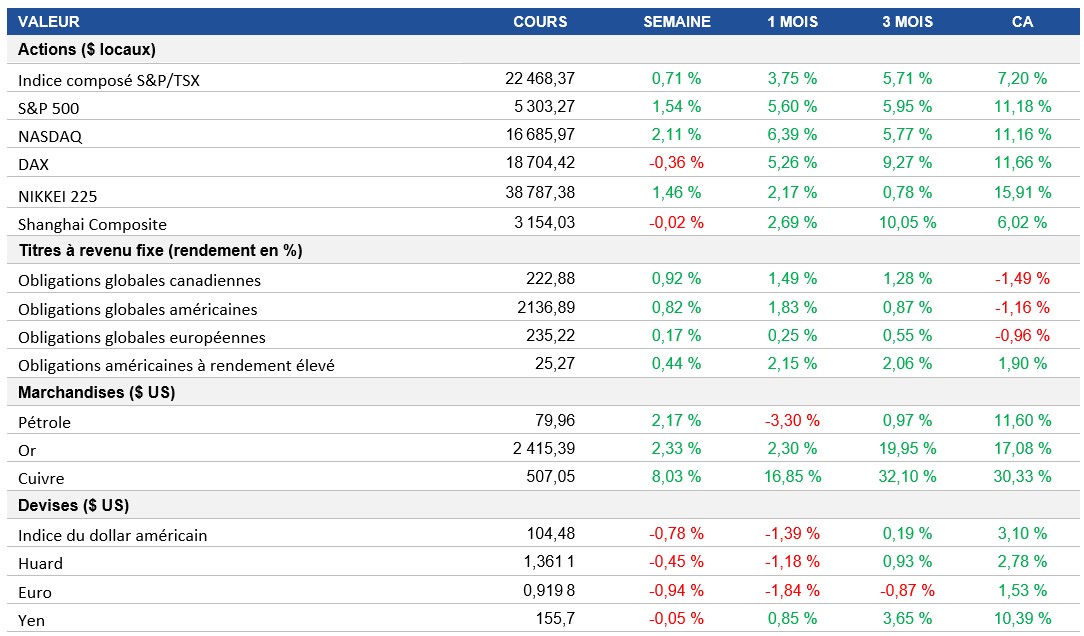1084x636 pixels.
Task: Select the Devises ($ US) section heading
Action: pyautogui.click(x=74, y=505)
